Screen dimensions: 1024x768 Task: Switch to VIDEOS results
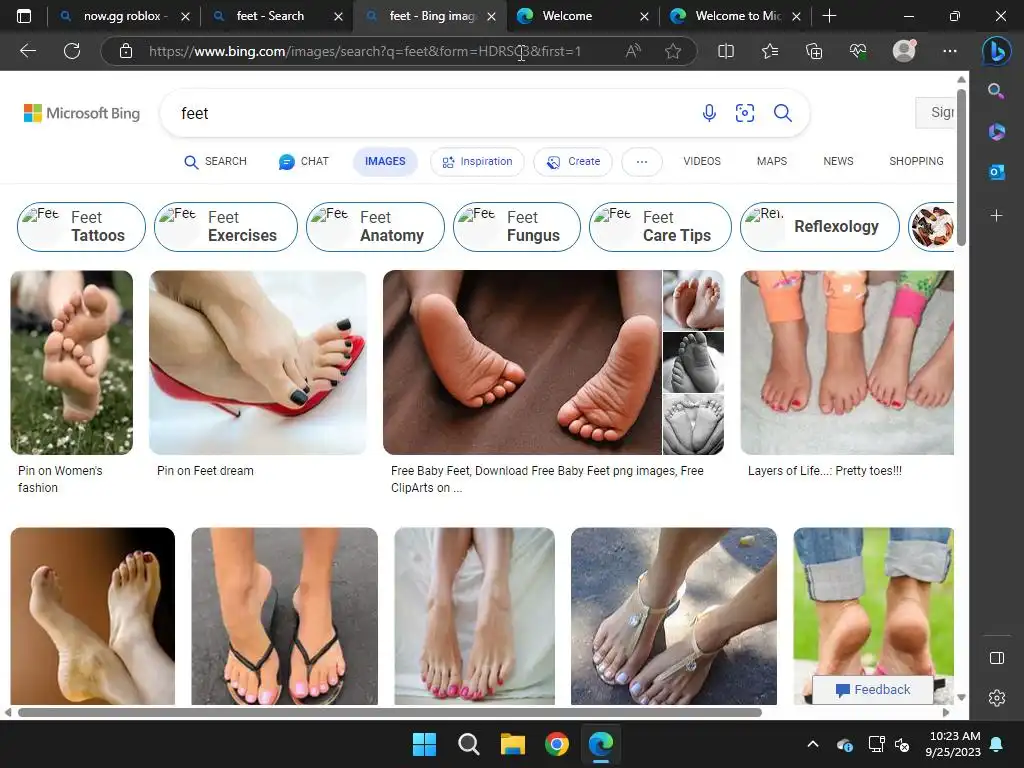[702, 161]
